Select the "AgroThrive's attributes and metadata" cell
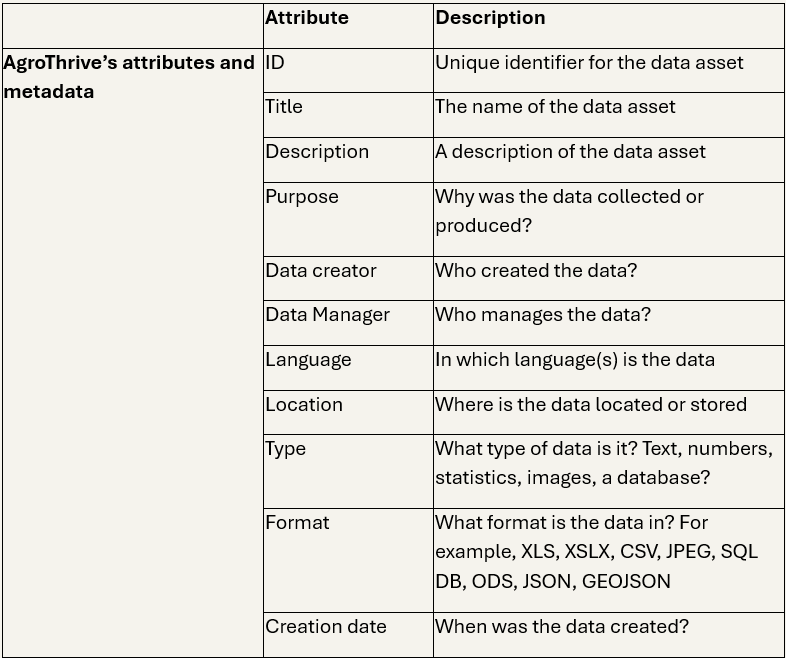 [x=129, y=77]
